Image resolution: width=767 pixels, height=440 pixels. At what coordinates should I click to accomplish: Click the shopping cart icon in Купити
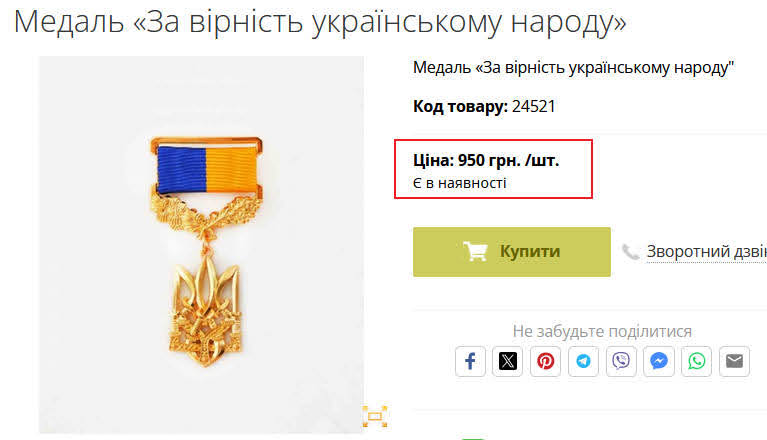tap(475, 251)
